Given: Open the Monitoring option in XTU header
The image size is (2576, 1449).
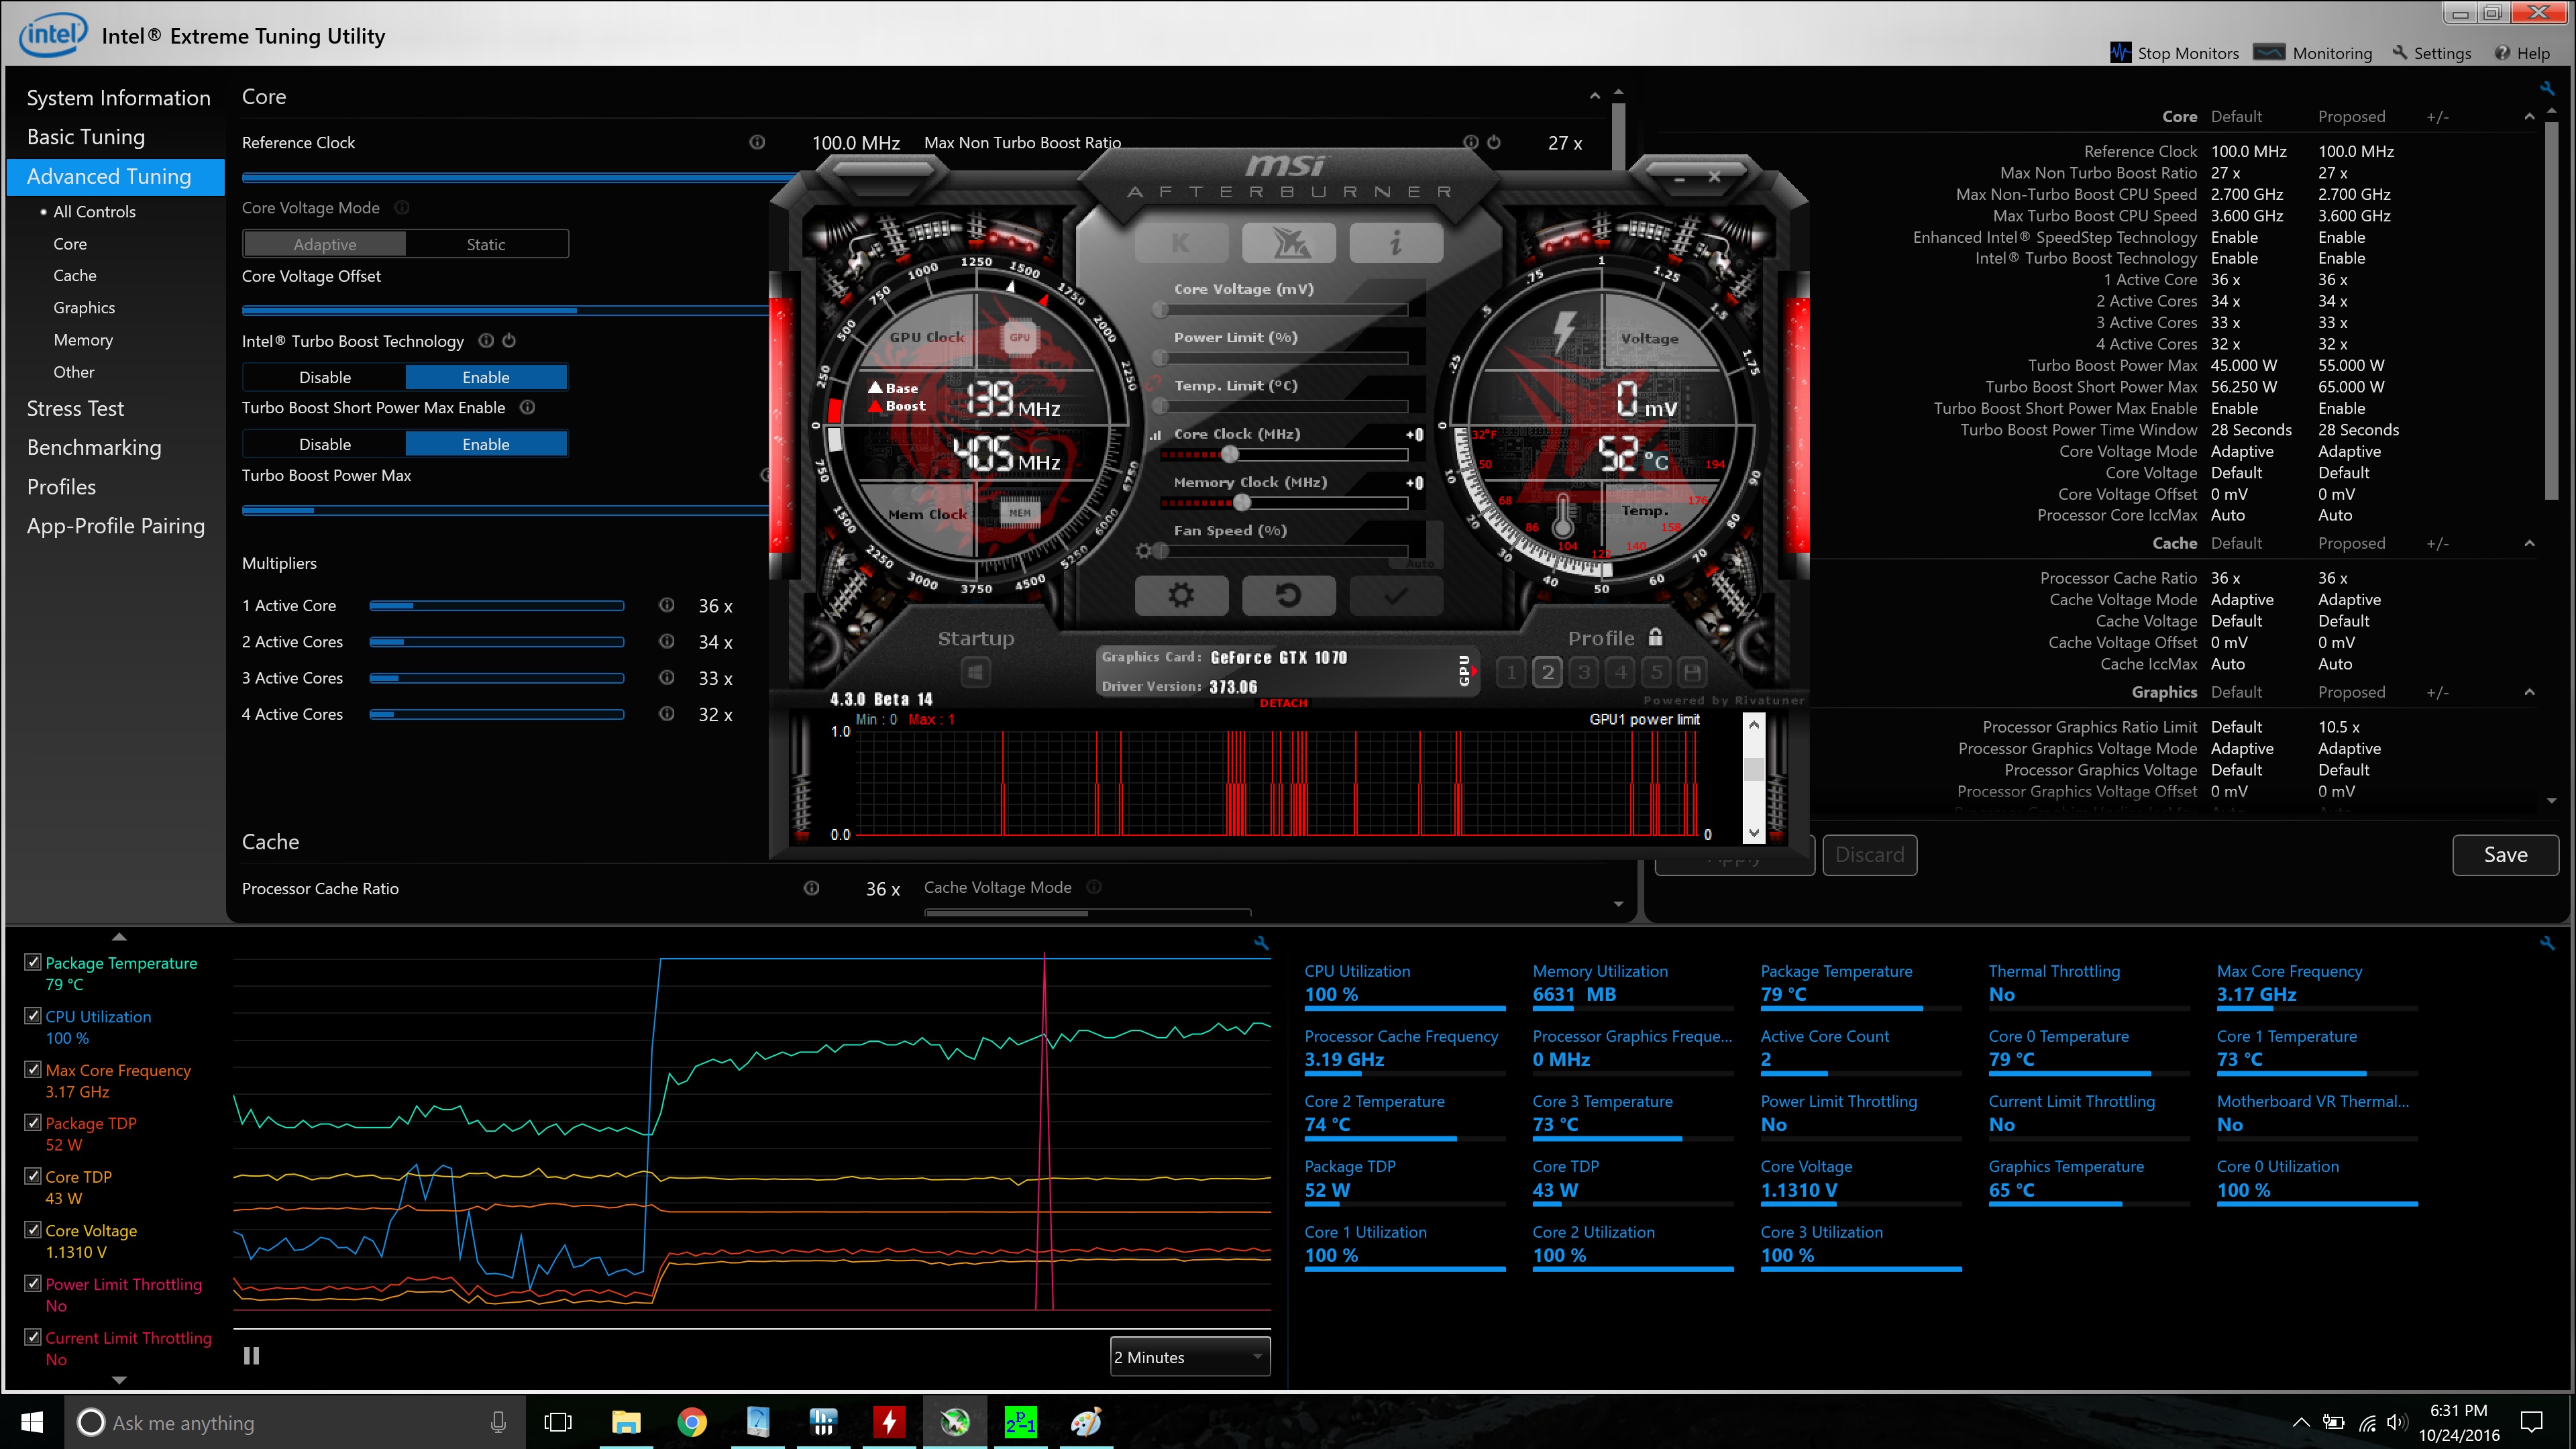Looking at the screenshot, I should tap(2313, 53).
